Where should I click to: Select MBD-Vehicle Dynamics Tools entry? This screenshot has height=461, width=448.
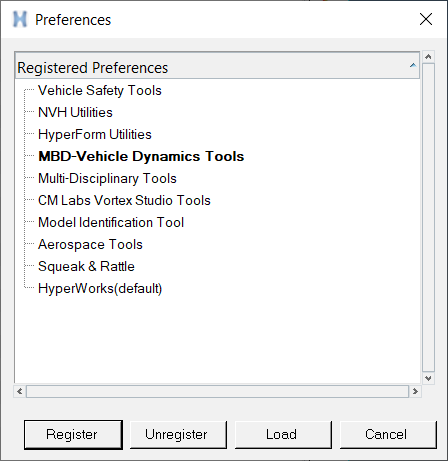pyautogui.click(x=141, y=156)
